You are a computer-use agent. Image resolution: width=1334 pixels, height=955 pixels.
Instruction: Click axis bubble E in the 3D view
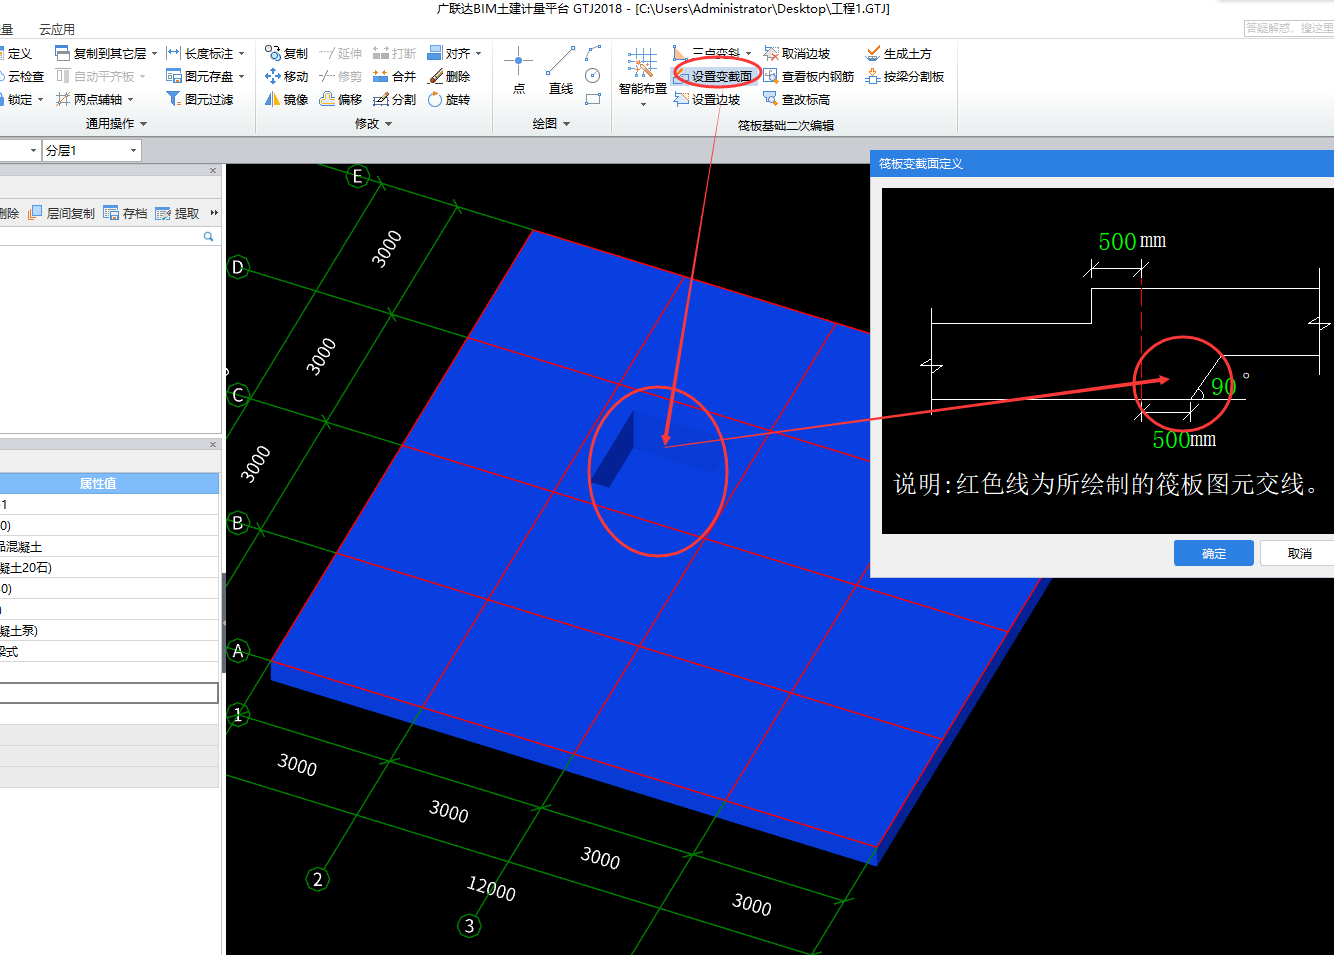tap(357, 177)
